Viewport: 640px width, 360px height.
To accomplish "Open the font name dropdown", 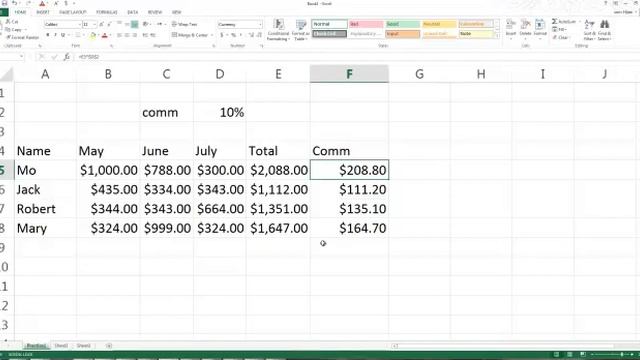I will 79,24.
